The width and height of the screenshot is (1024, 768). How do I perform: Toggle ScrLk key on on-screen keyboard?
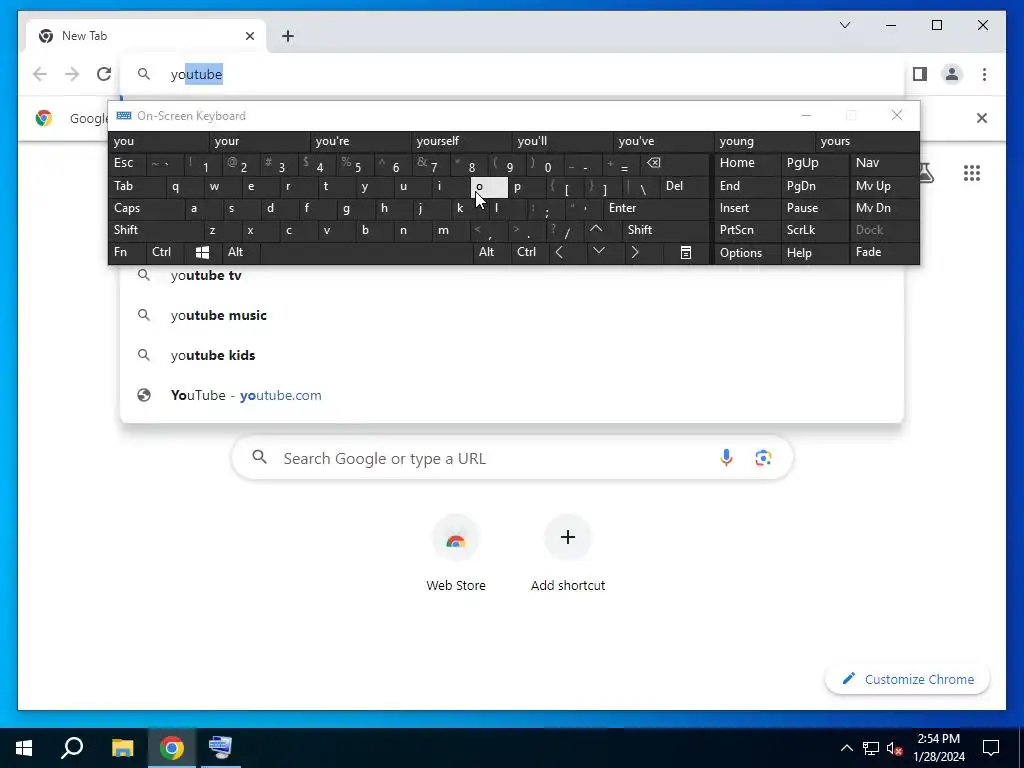point(814,230)
